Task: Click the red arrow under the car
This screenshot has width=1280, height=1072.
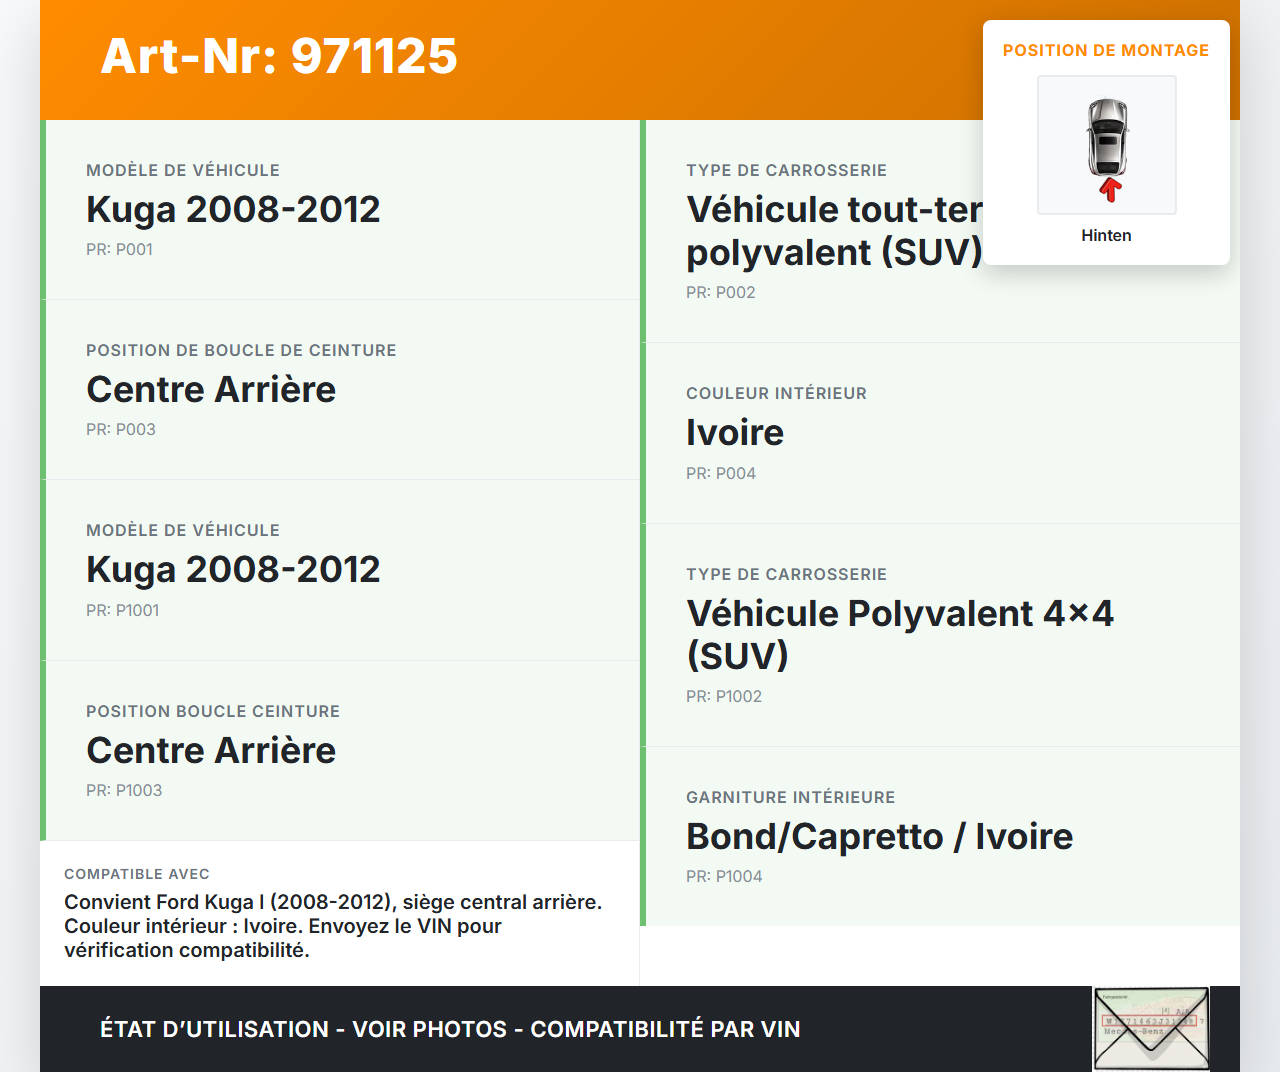Action: (x=1110, y=190)
